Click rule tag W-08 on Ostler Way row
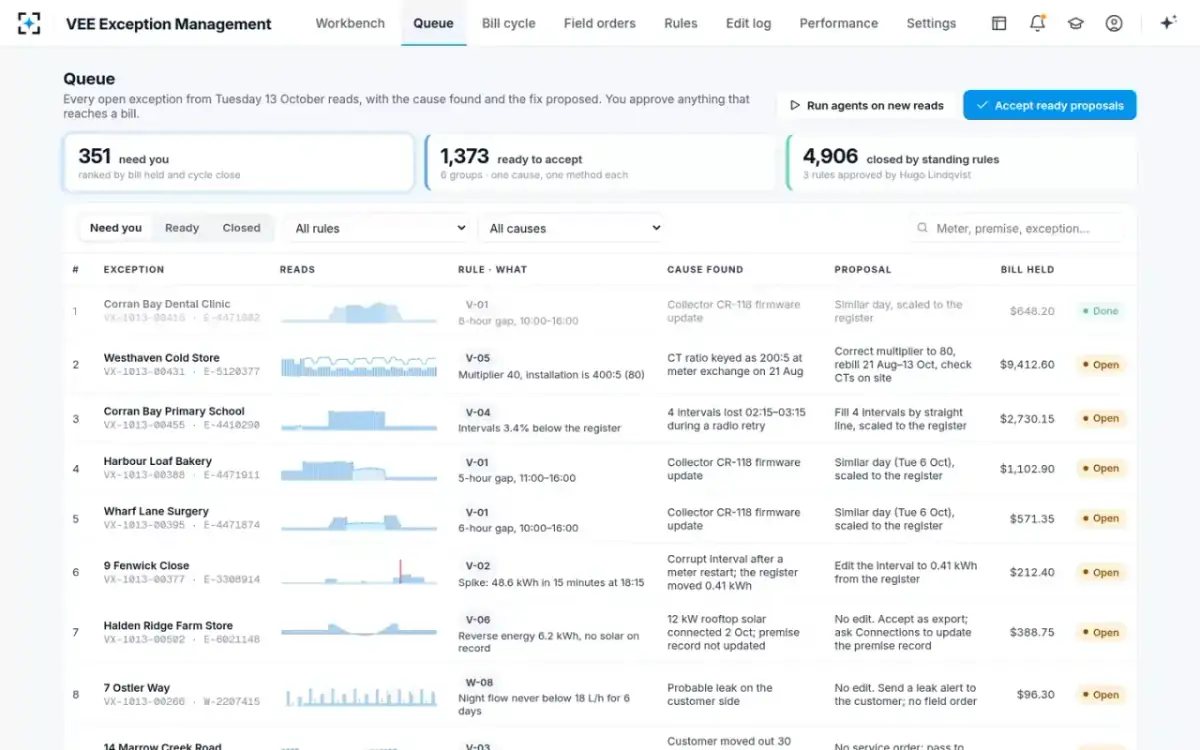This screenshot has width=1200, height=750. tap(479, 681)
